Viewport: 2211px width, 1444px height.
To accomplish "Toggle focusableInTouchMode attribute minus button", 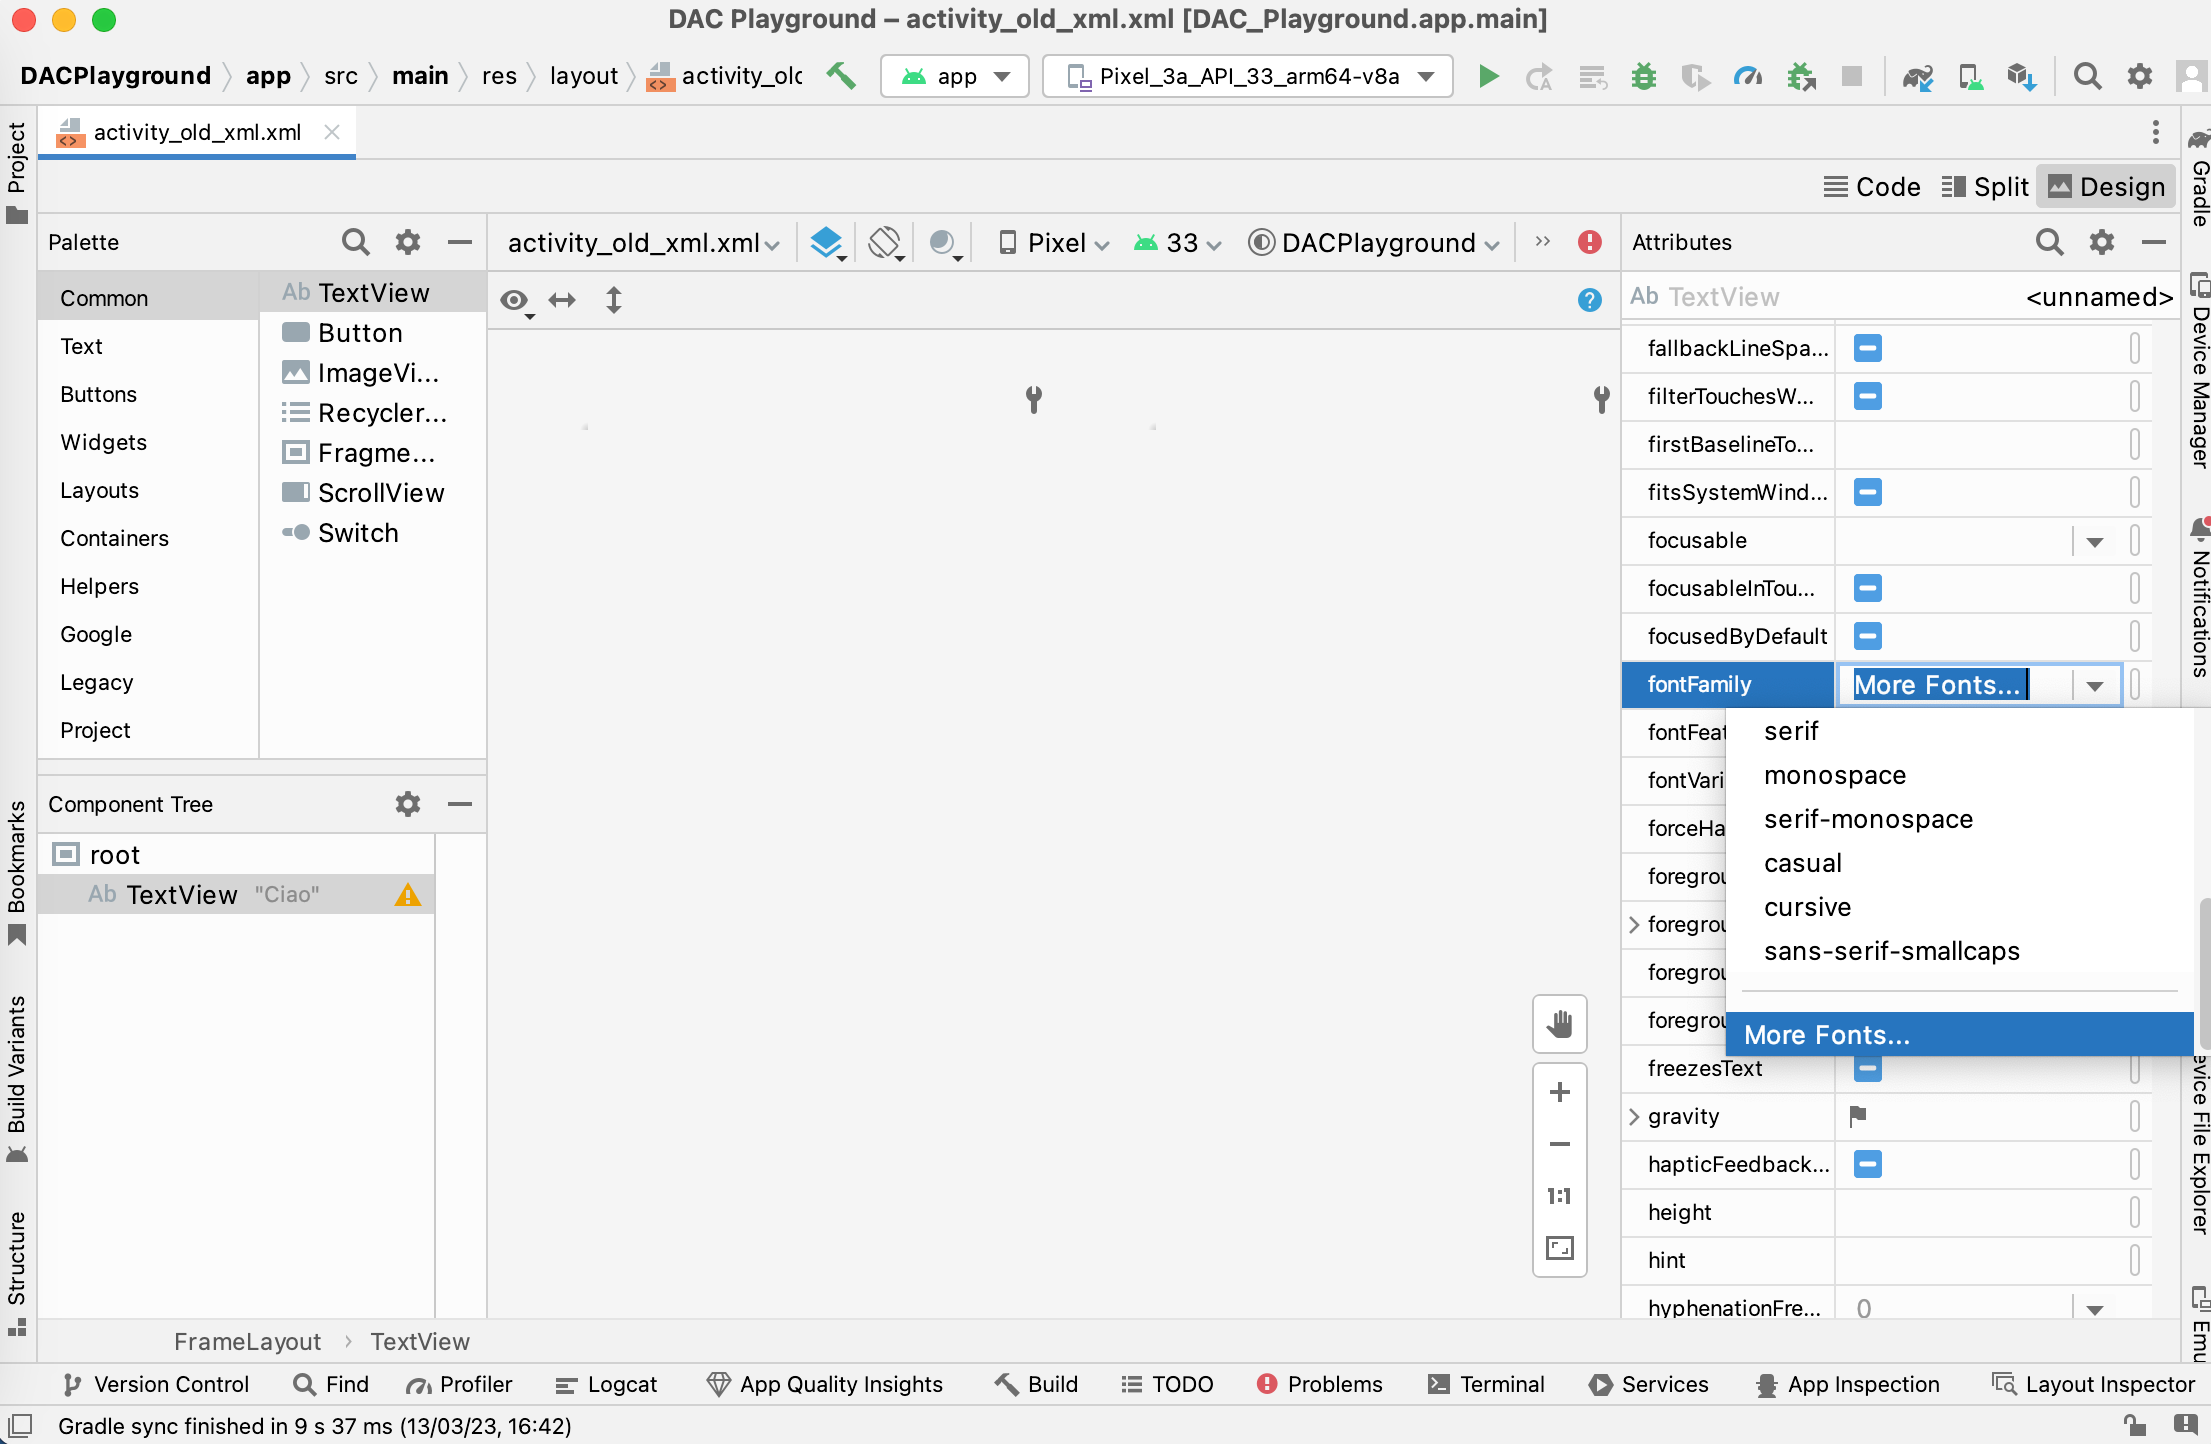I will coord(1868,588).
